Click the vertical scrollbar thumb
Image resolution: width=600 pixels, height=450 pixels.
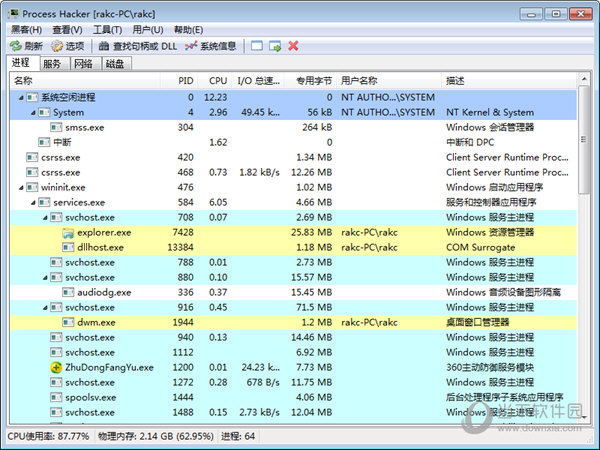click(x=584, y=140)
